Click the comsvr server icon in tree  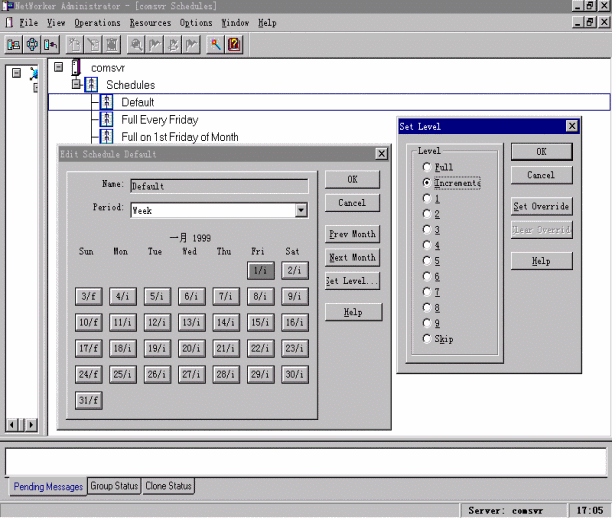76,68
